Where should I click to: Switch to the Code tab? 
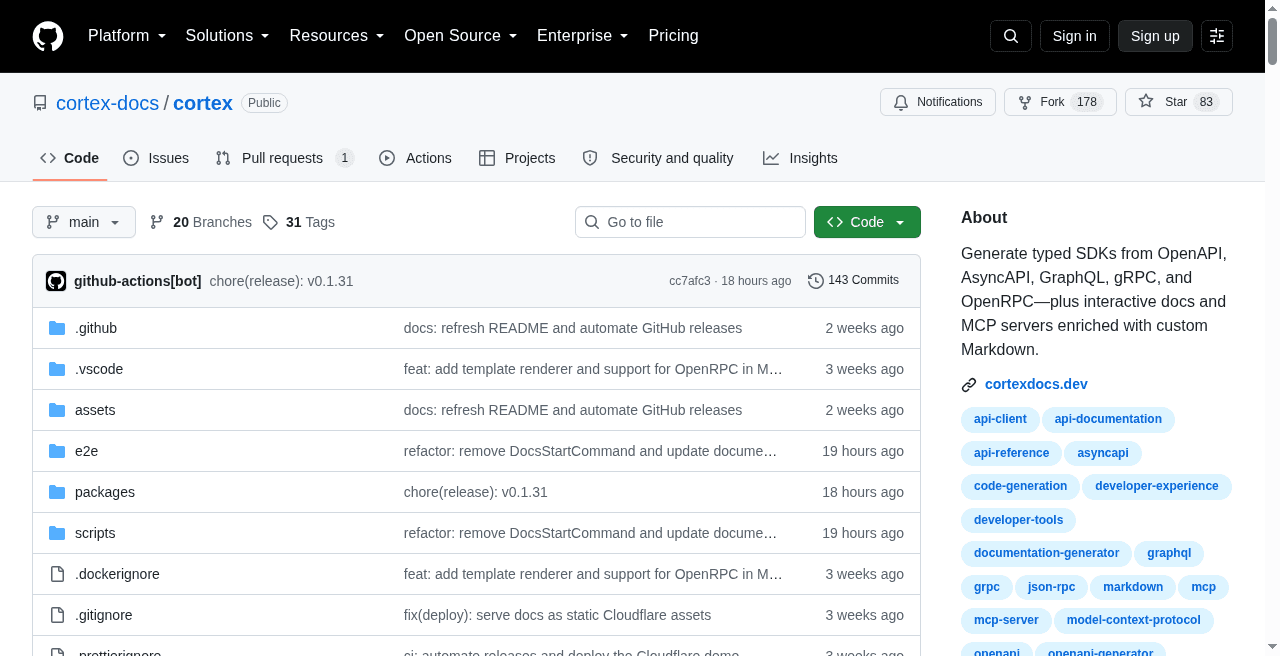click(70, 158)
